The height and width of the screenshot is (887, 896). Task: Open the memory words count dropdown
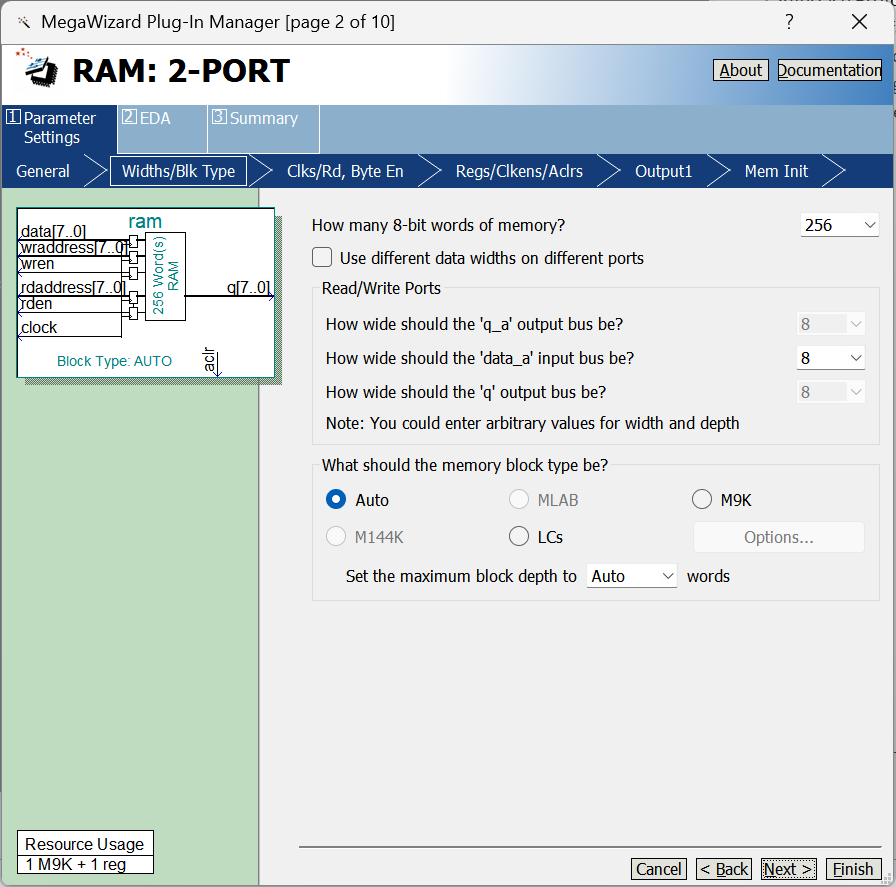[839, 225]
